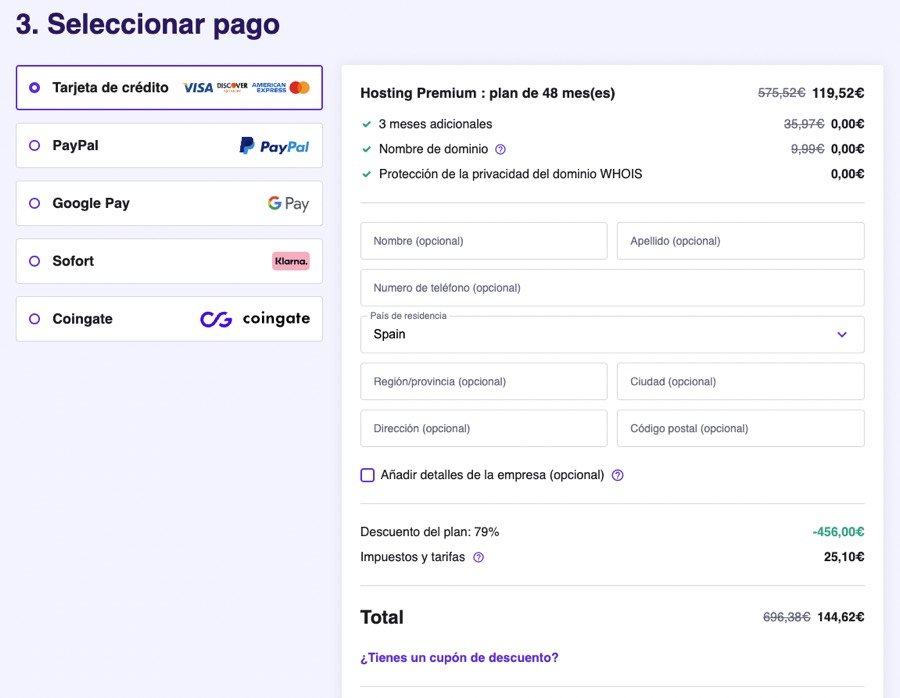Open the Impuestos y tarifas help icon

(477, 557)
